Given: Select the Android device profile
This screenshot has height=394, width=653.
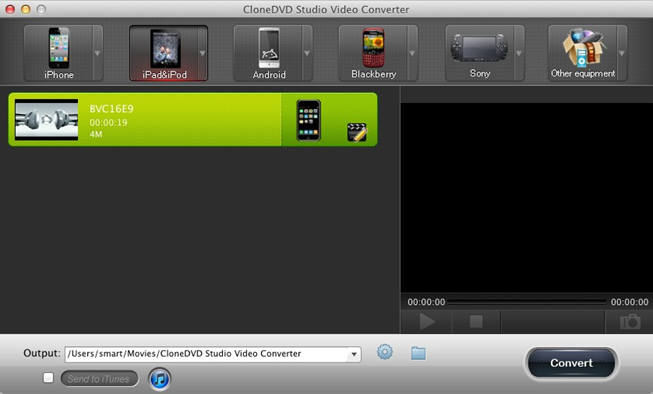Looking at the screenshot, I should pos(269,53).
